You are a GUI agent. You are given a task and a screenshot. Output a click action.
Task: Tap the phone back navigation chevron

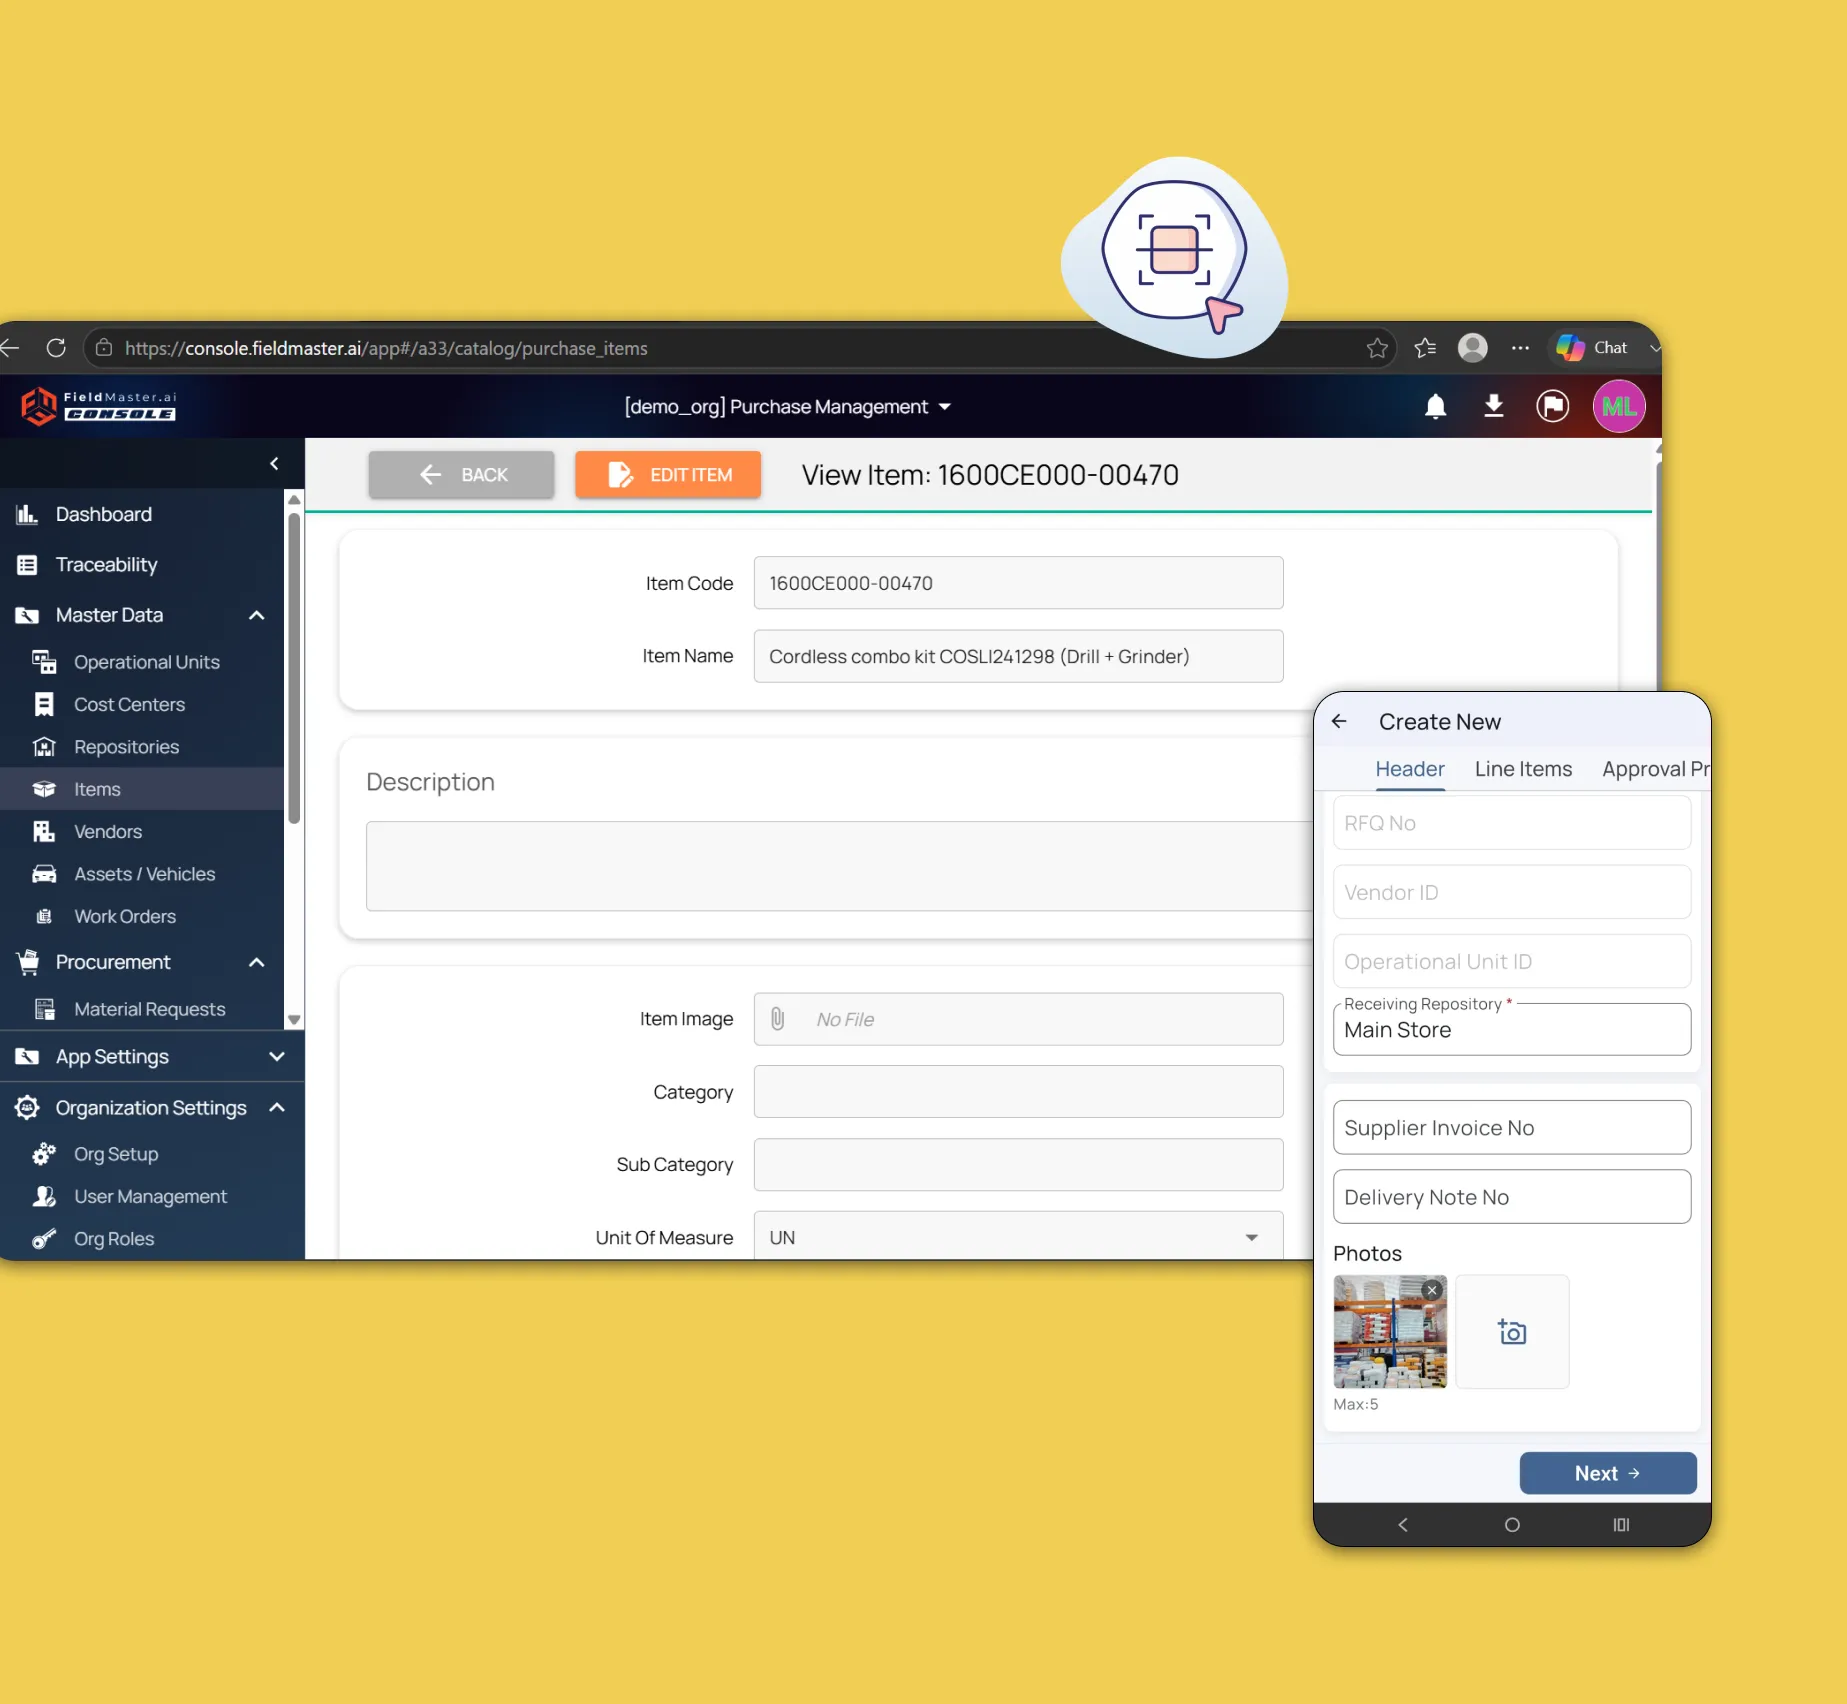tap(1402, 1525)
